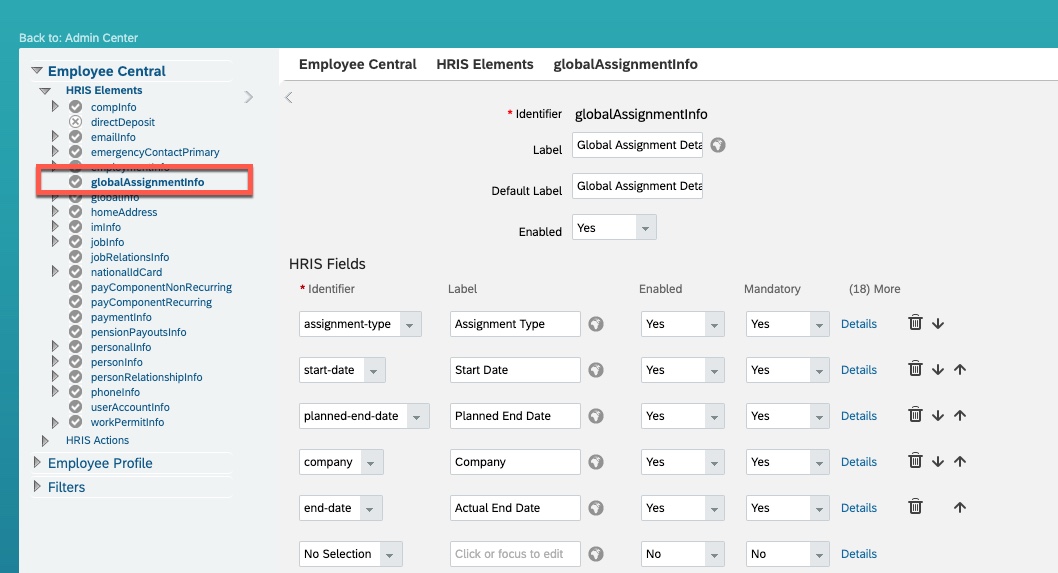The width and height of the screenshot is (1058, 573).
Task: Click the directDeposit disabled status icon
Action: 76,121
